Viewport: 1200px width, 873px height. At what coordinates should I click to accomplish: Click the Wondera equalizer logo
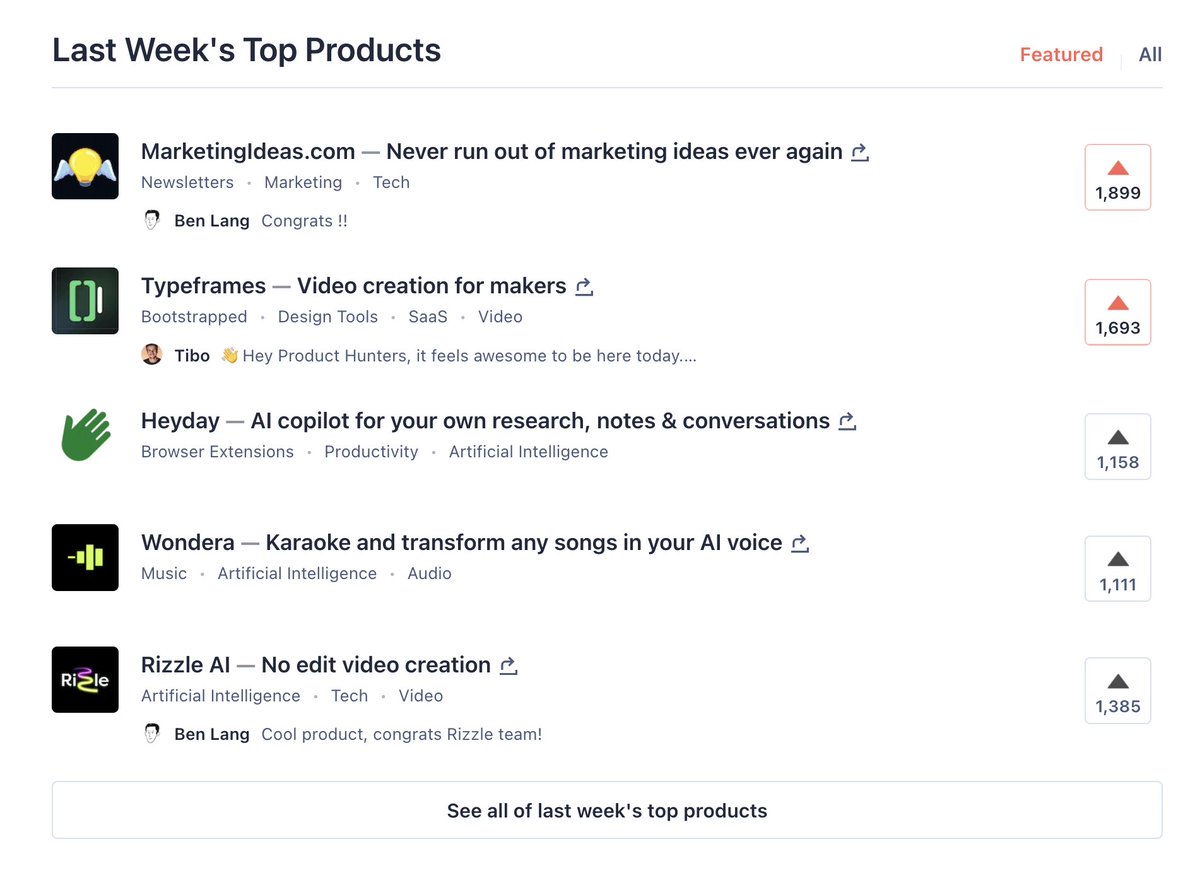pyautogui.click(x=85, y=557)
